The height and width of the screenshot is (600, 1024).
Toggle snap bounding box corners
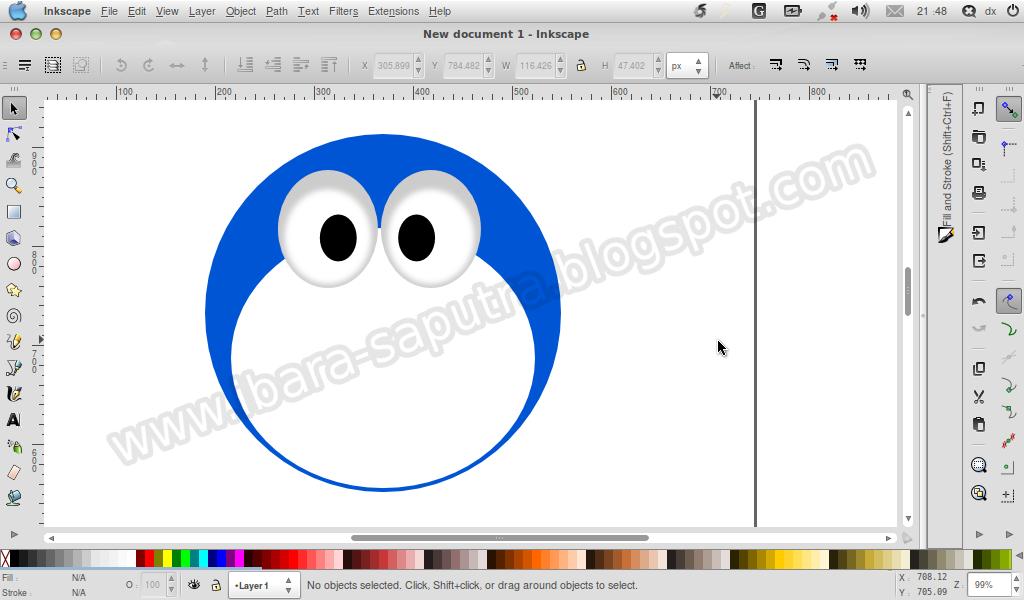[1009, 147]
